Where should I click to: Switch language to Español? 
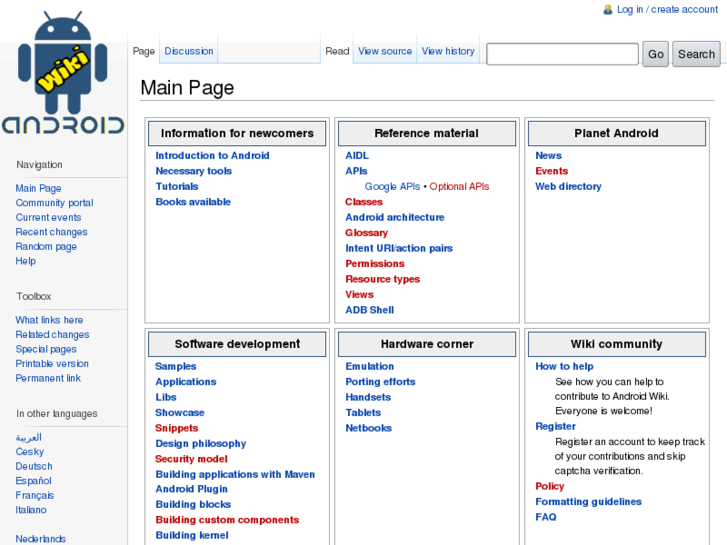coord(33,481)
